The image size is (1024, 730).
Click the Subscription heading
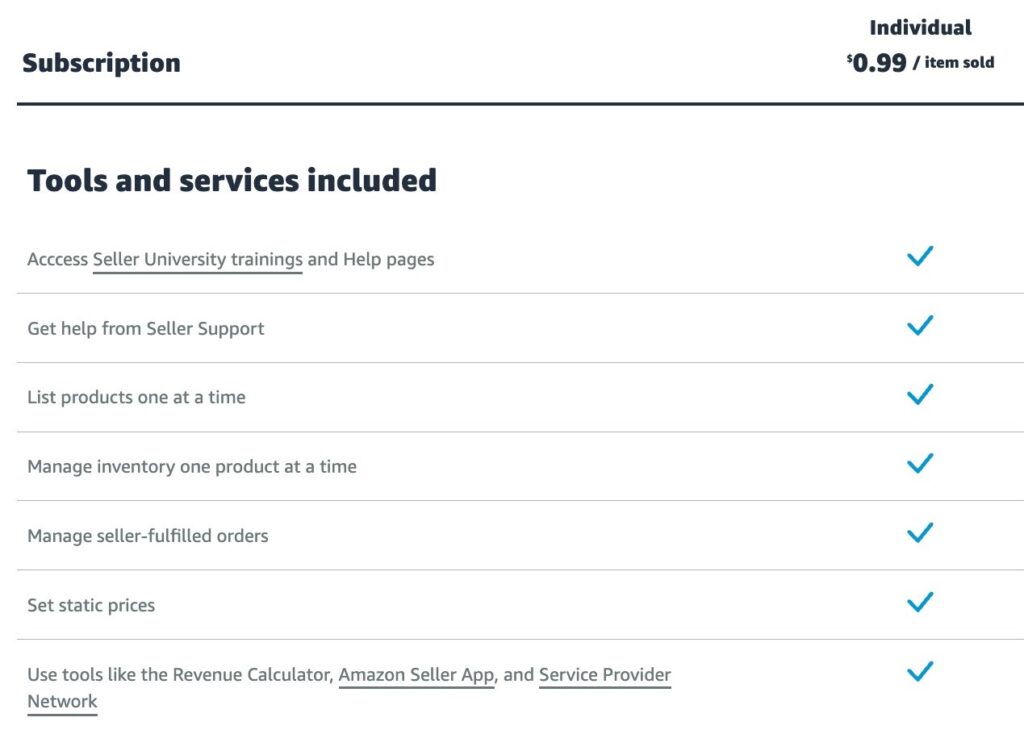pyautogui.click(x=101, y=63)
